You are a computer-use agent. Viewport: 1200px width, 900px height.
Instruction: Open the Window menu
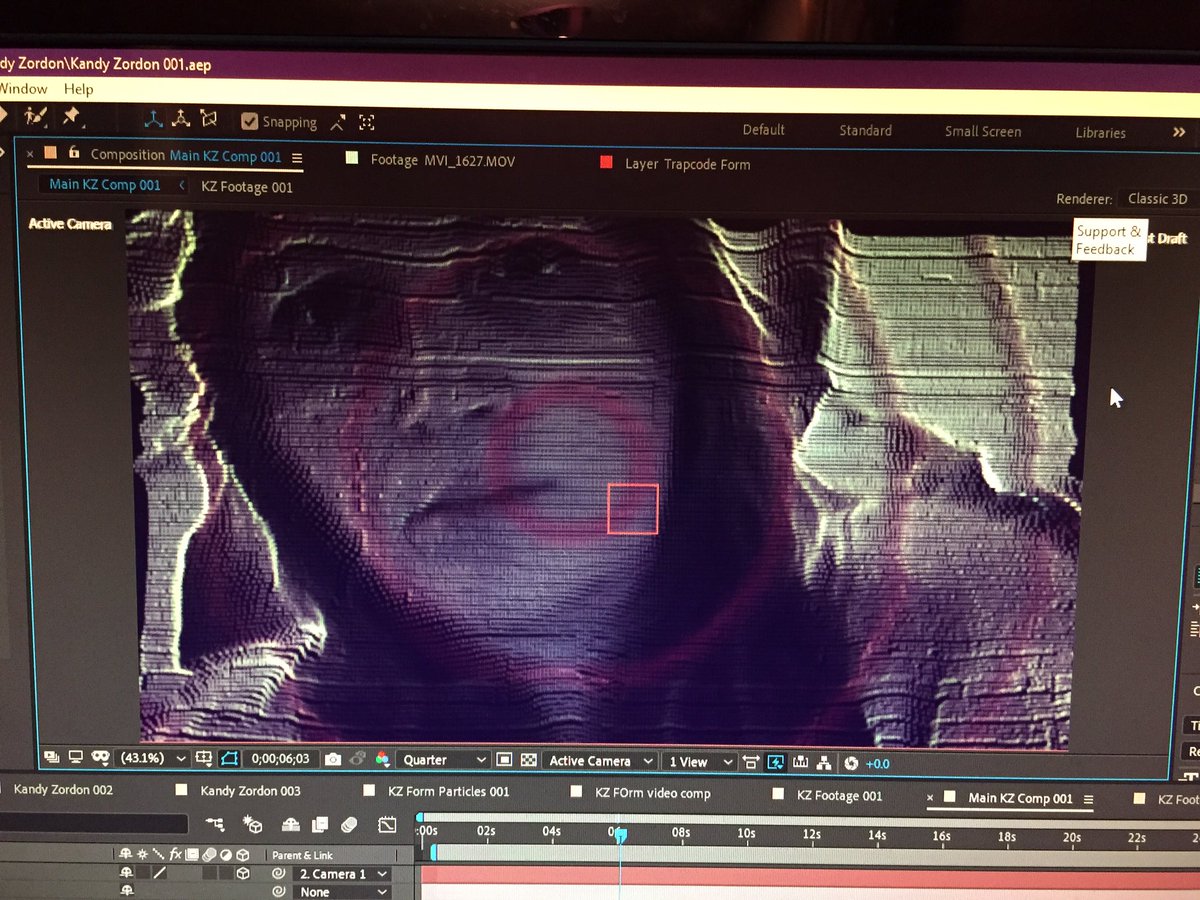22,89
